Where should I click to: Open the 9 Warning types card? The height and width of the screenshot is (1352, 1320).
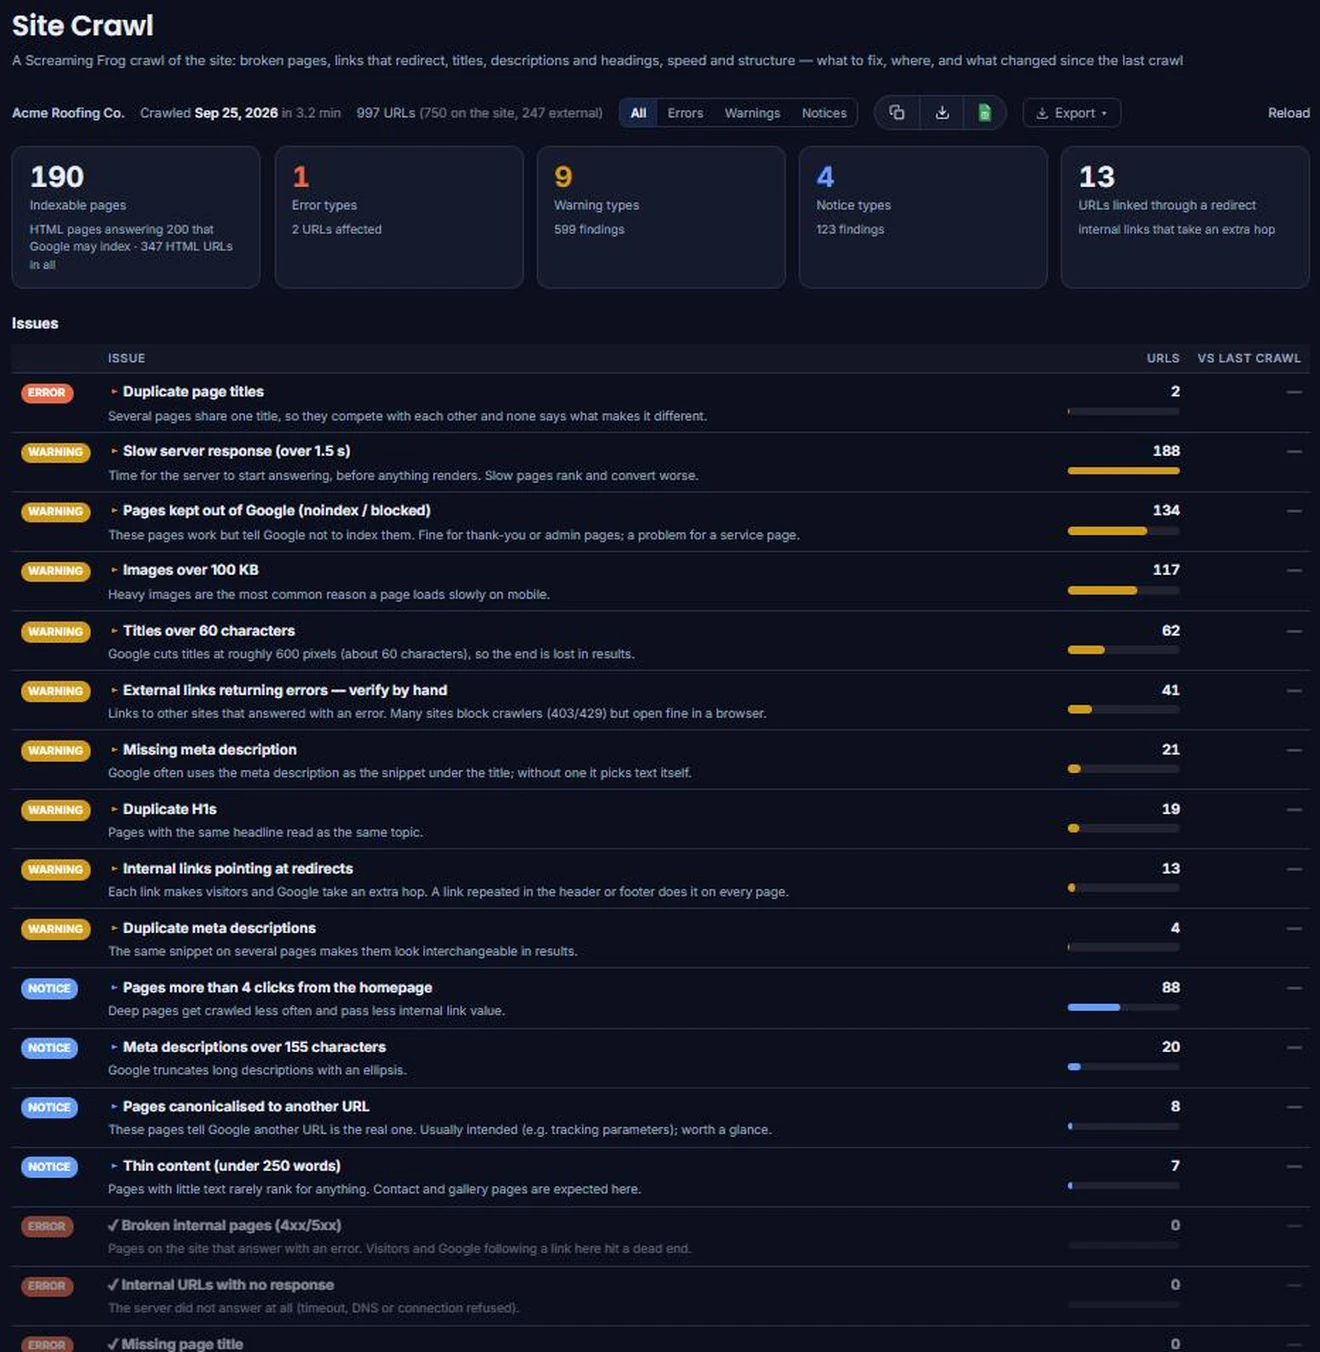point(661,217)
